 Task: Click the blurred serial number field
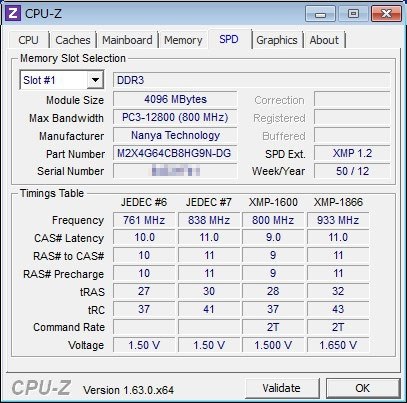175,171
